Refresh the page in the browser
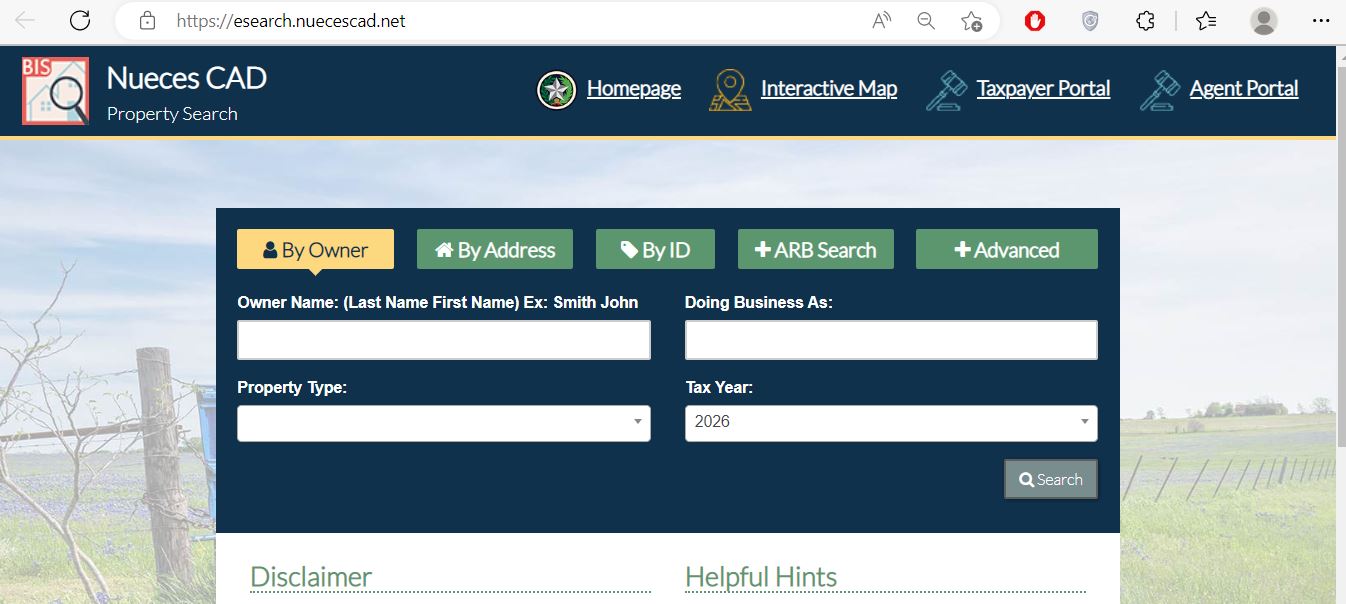The image size is (1346, 604). click(x=80, y=21)
